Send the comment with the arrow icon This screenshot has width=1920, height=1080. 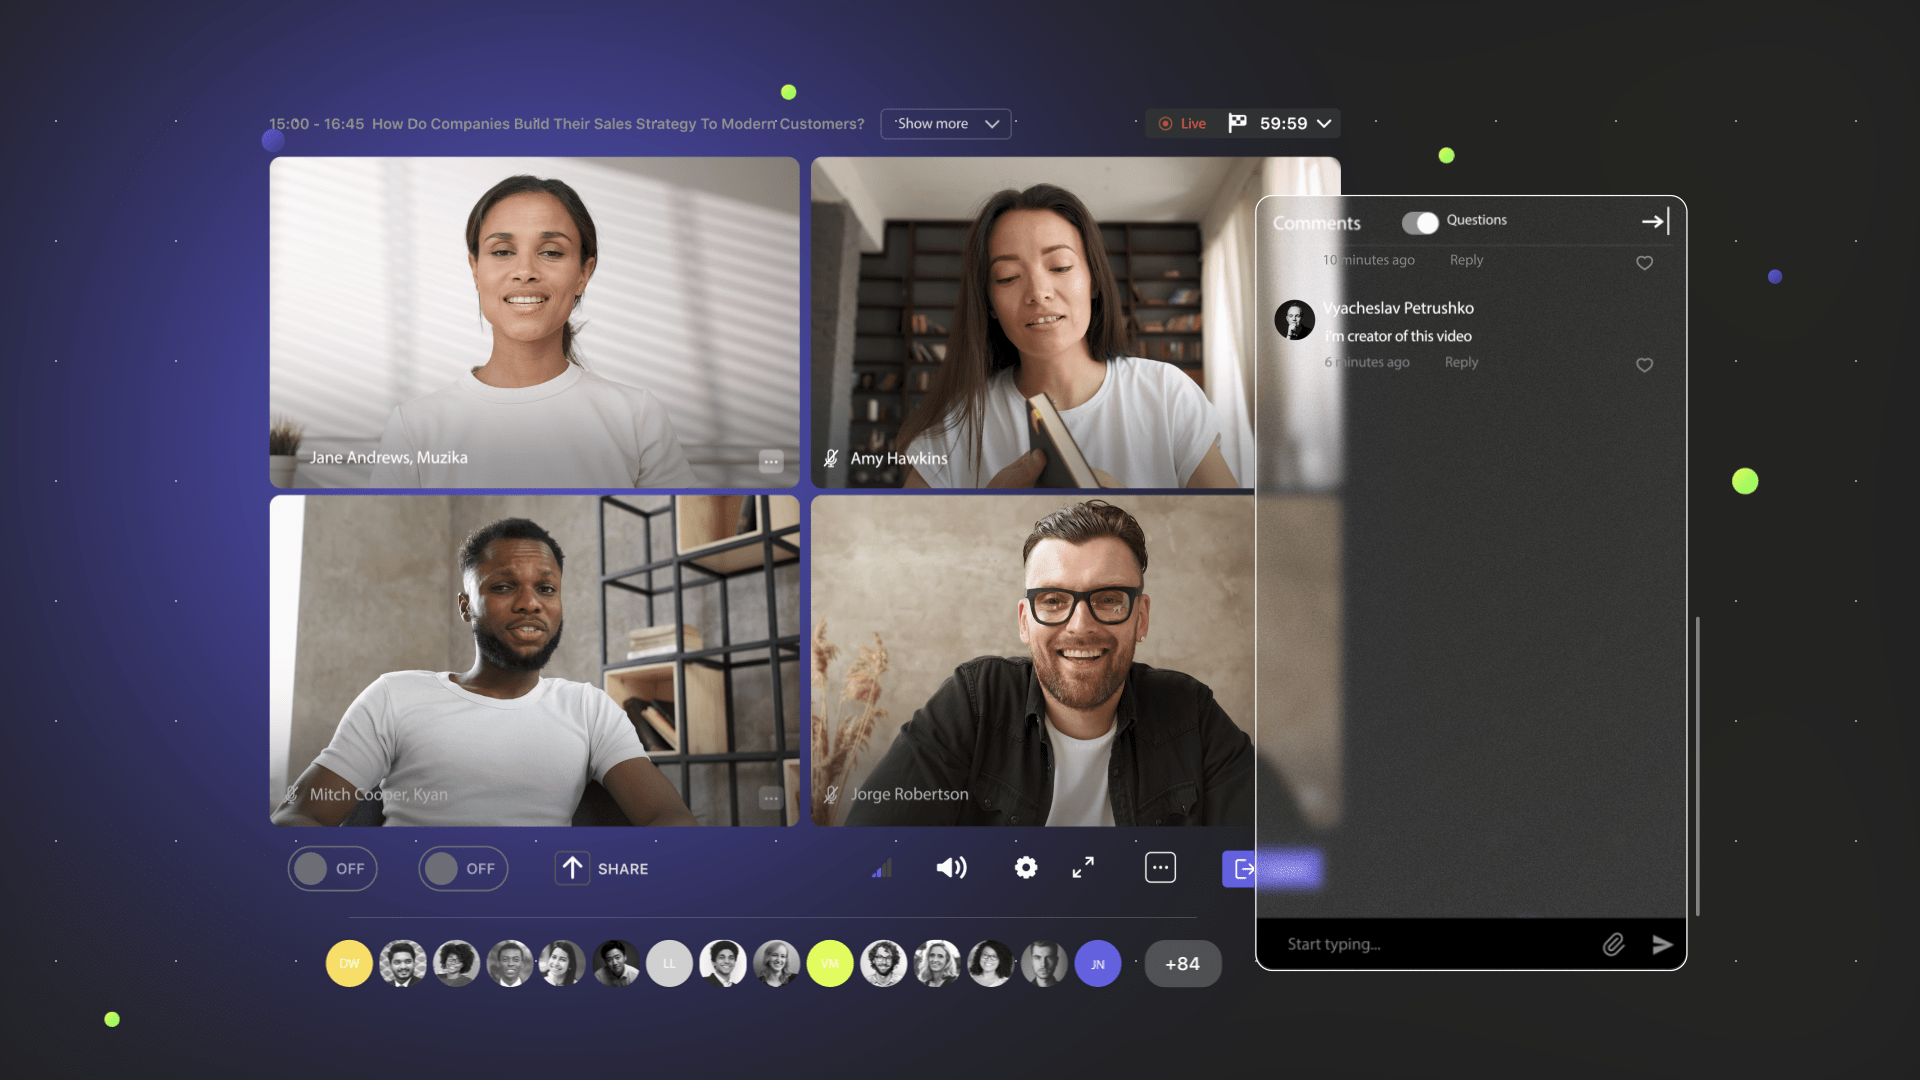point(1662,945)
